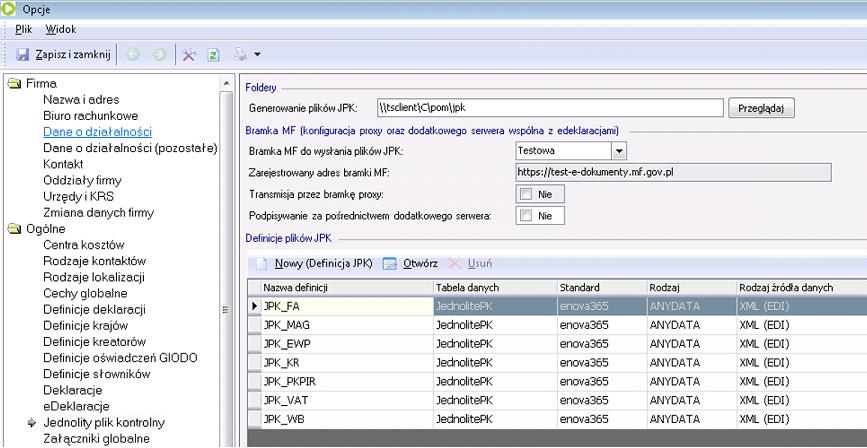Click Zapisz i zamknij button
This screenshot has height=448, width=867.
tap(64, 55)
